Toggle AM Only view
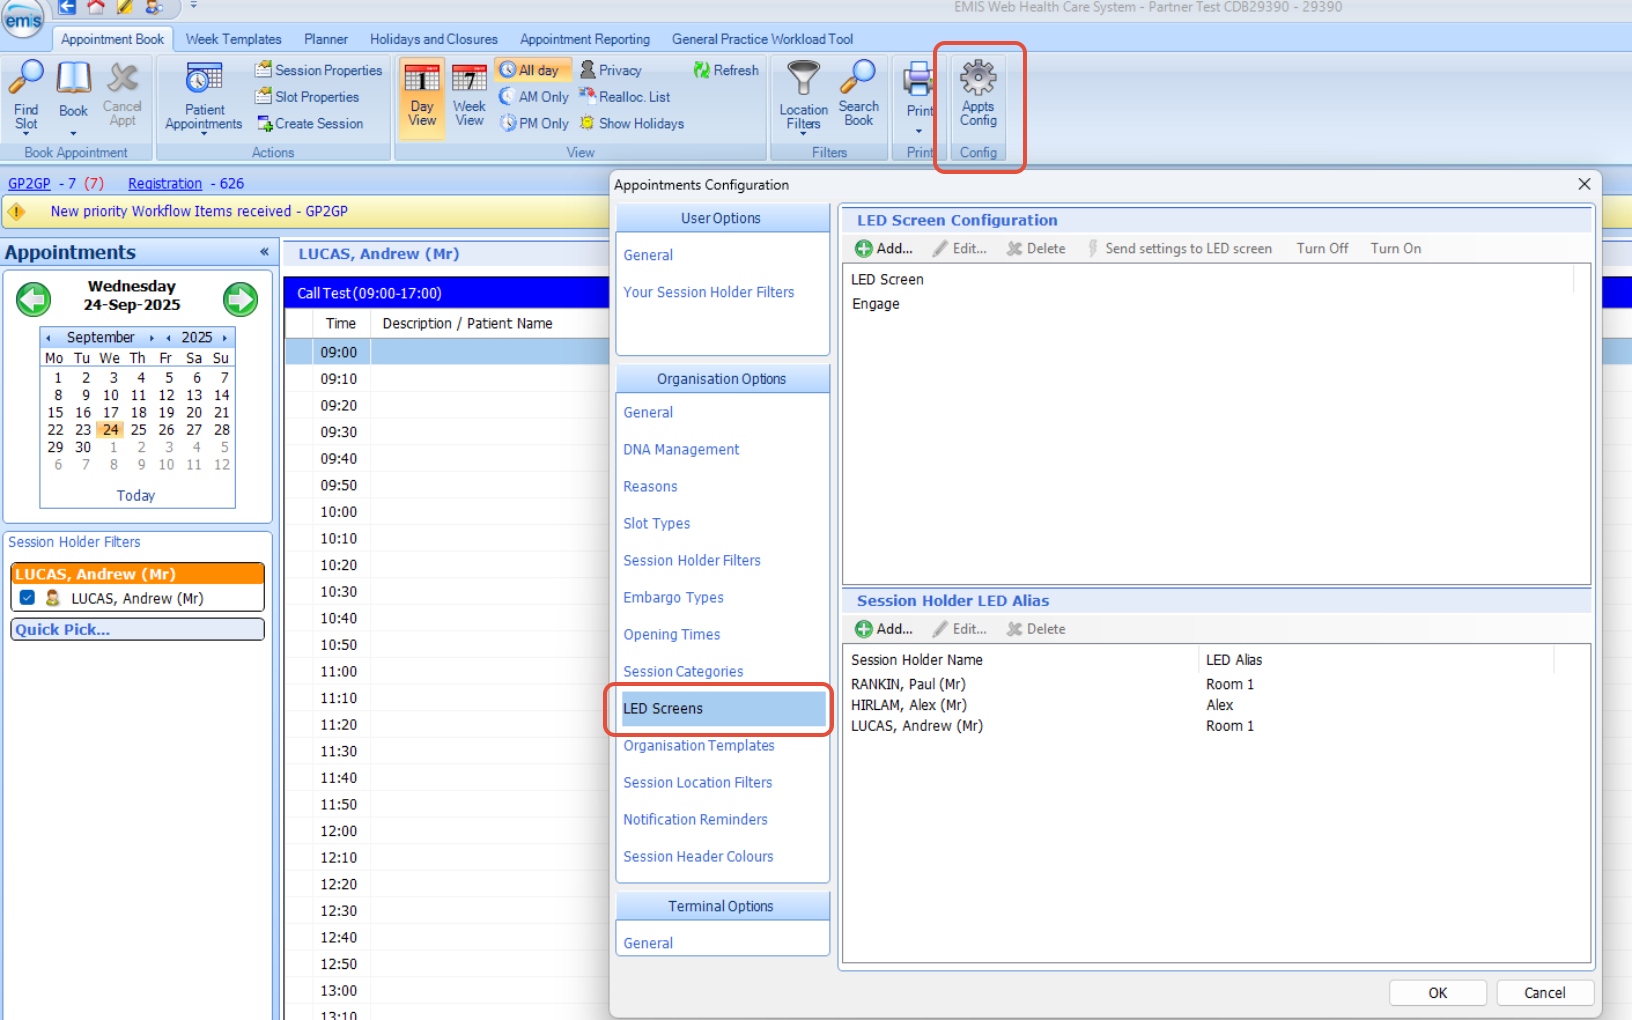The height and width of the screenshot is (1020, 1632). [534, 97]
